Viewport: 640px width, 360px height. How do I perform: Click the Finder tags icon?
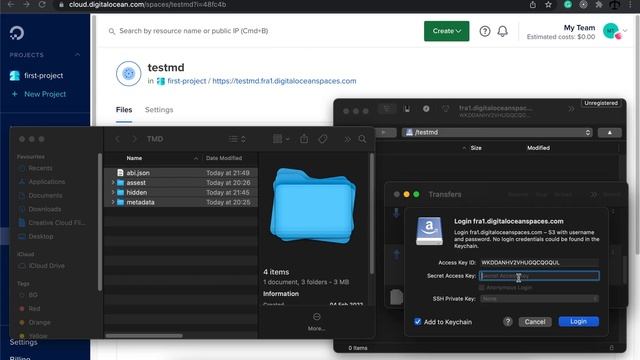click(323, 139)
